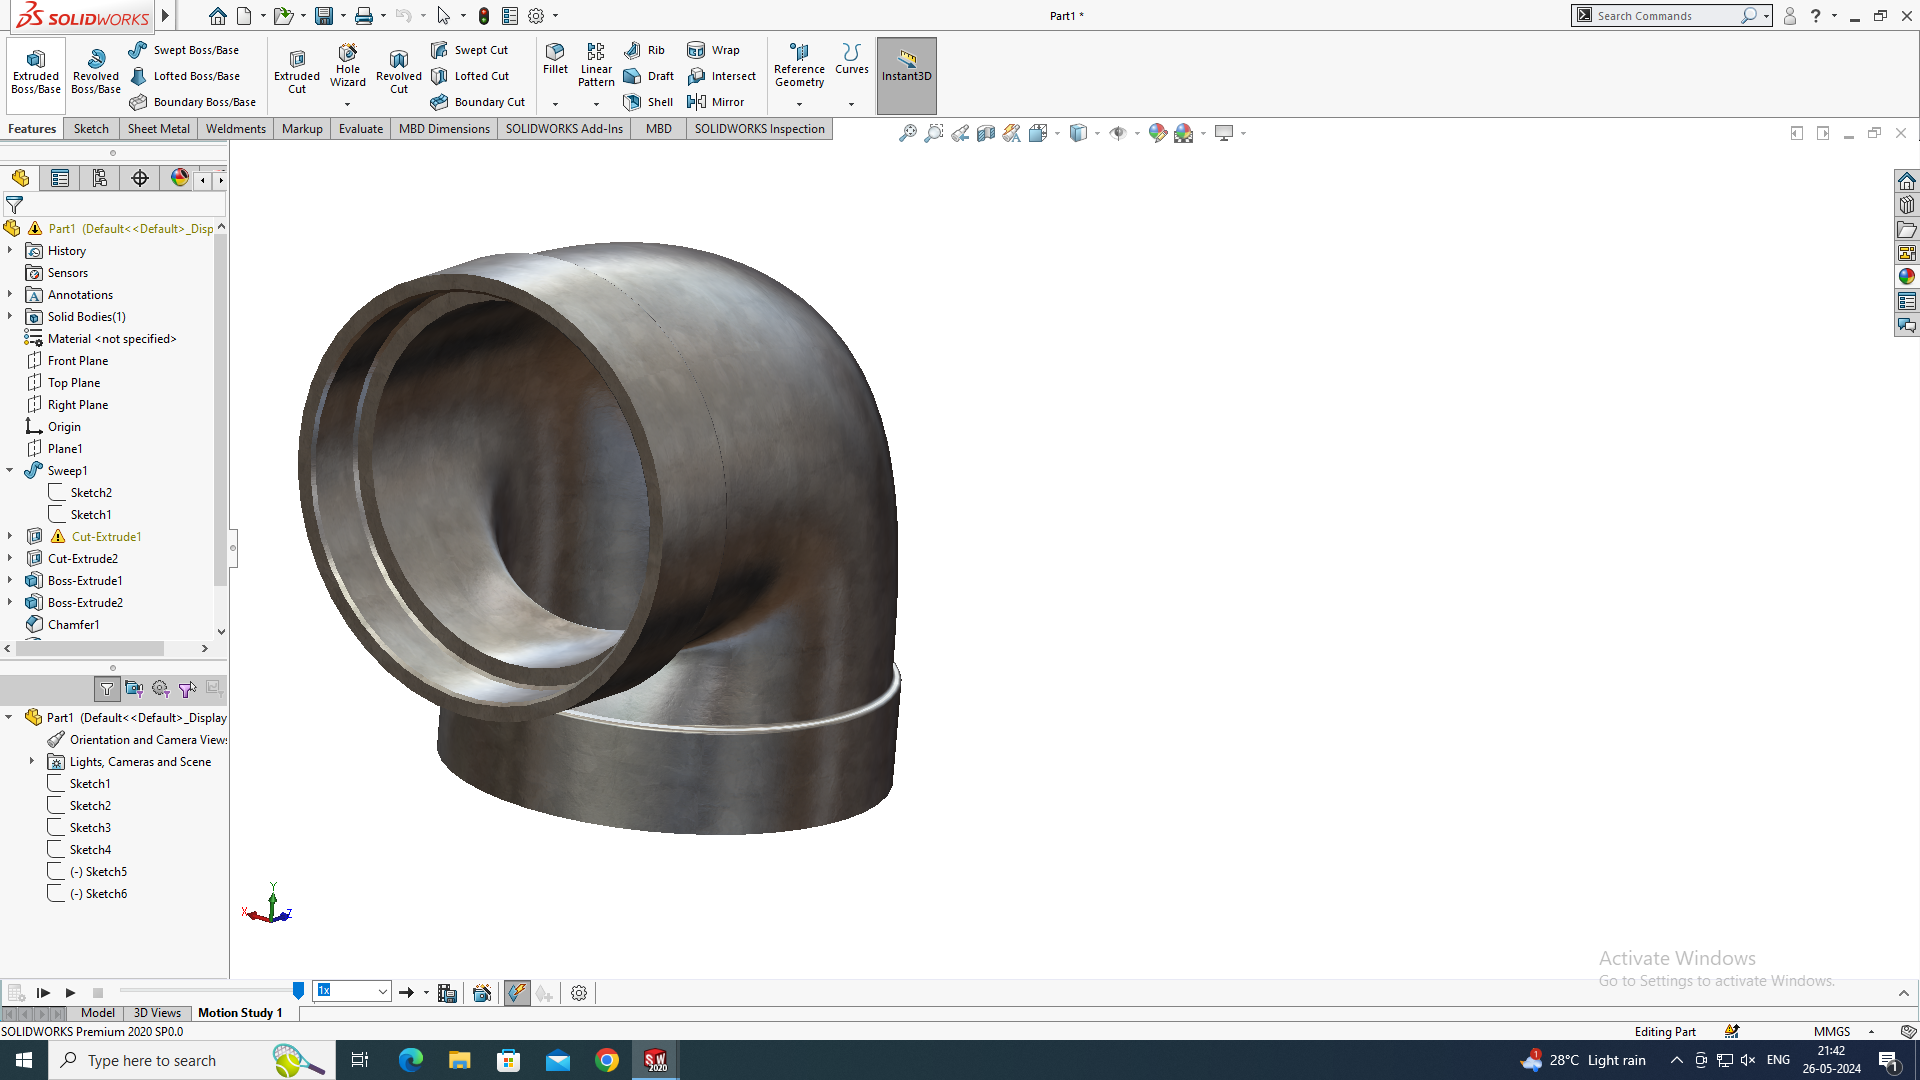Click the Model tab at the bottom
The image size is (1920, 1080).
point(97,1013)
